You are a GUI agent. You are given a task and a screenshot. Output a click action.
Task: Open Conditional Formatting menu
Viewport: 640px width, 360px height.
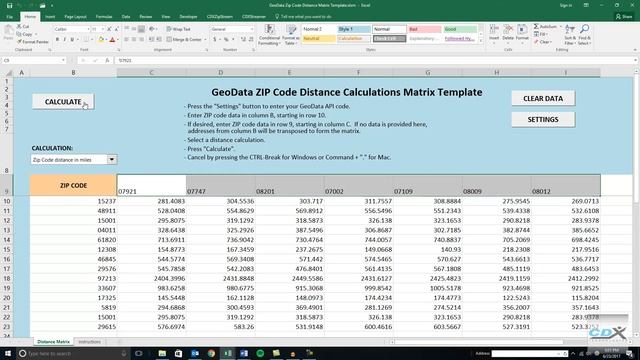pyautogui.click(x=269, y=34)
